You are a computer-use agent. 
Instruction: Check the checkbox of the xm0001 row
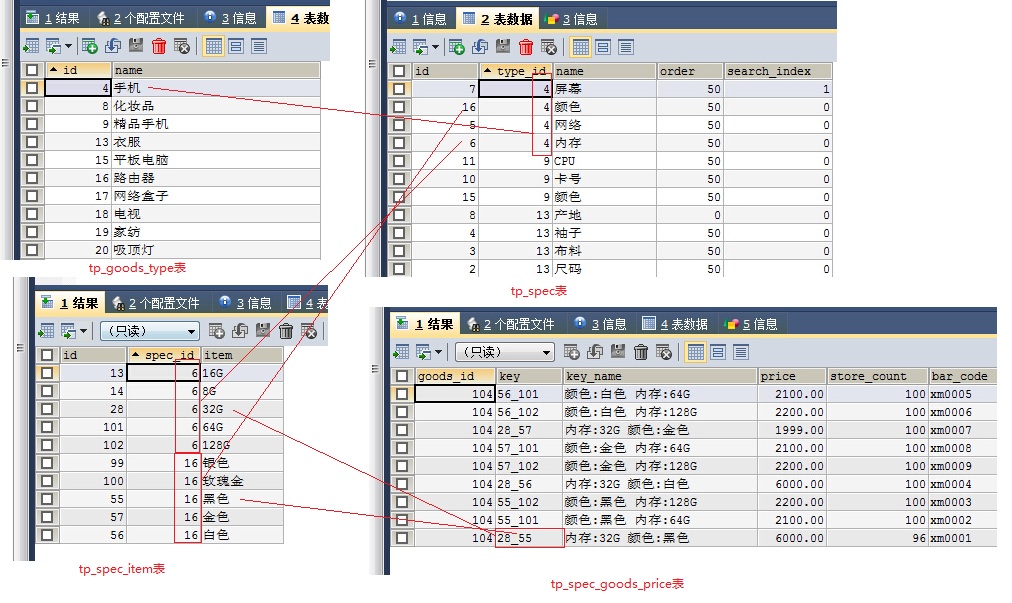click(401, 540)
